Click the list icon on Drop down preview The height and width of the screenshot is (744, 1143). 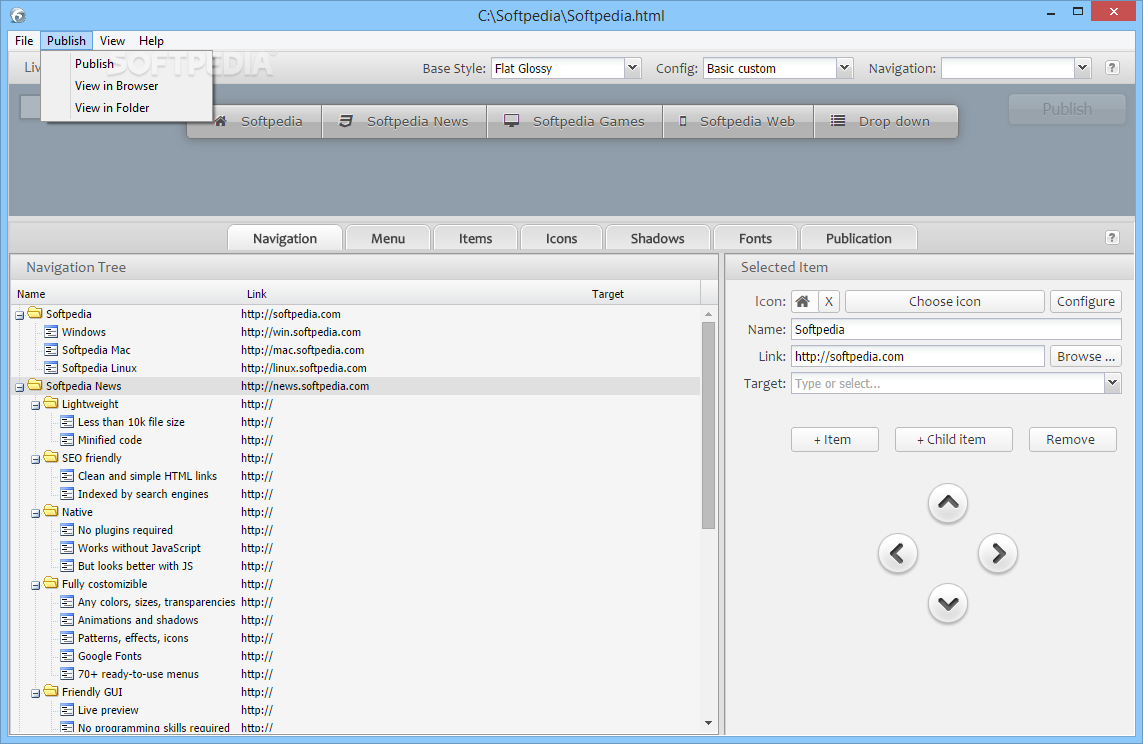[838, 121]
